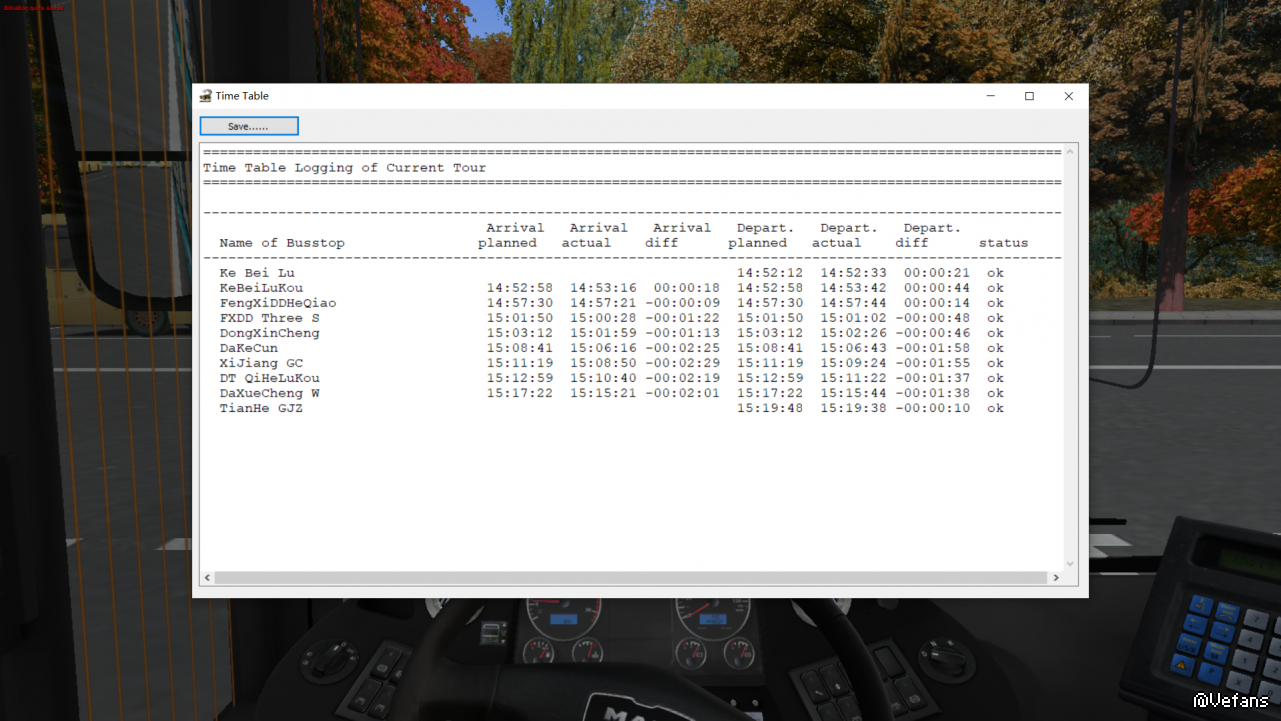The width and height of the screenshot is (1281, 721).
Task: Click the actual departure time '15:01:02'
Action: coord(854,318)
